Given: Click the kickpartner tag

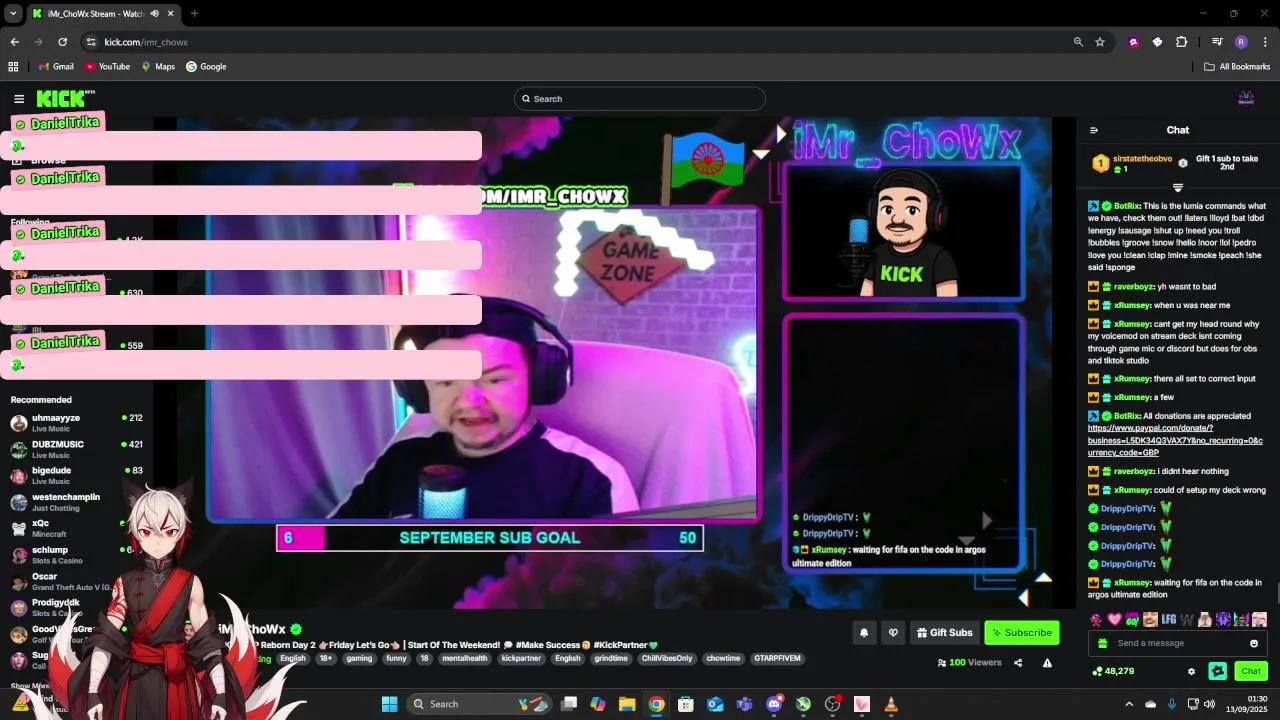Looking at the screenshot, I should pyautogui.click(x=521, y=659).
